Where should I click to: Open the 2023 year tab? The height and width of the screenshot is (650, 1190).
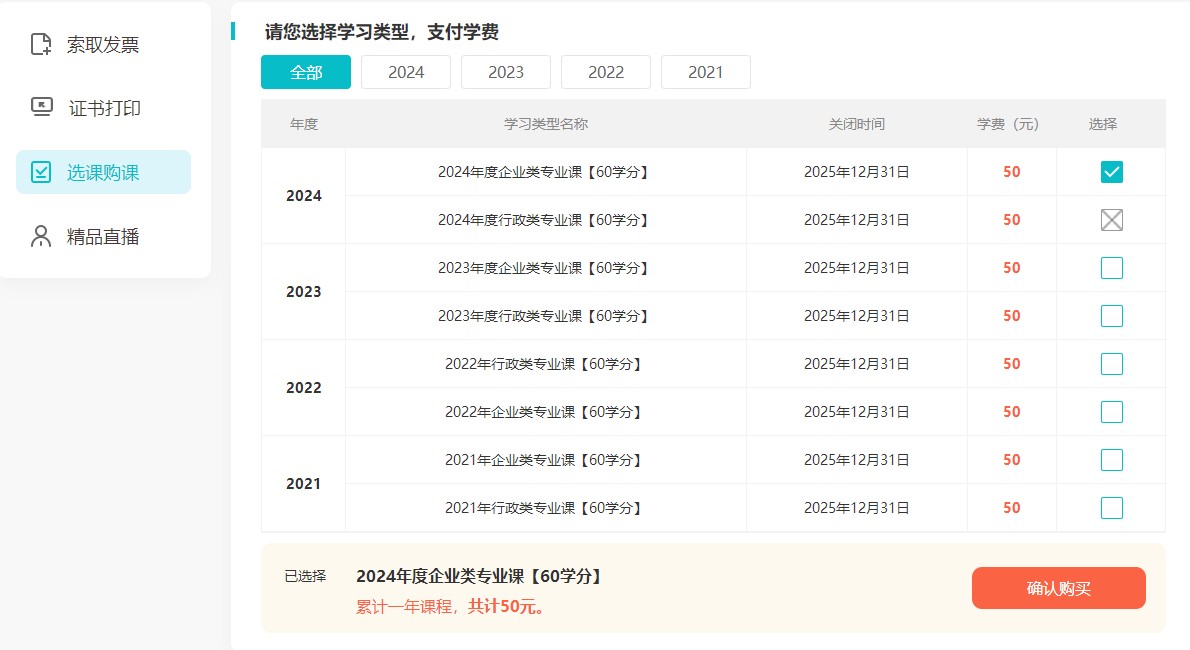point(506,72)
